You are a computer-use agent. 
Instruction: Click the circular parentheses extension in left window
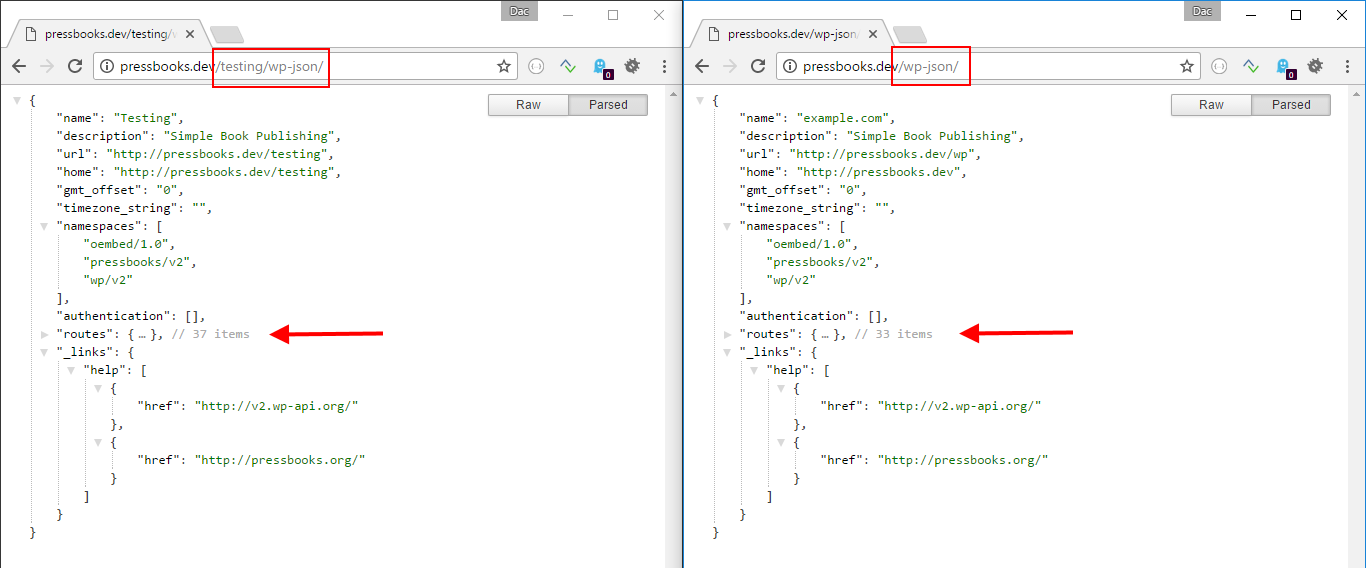[536, 66]
